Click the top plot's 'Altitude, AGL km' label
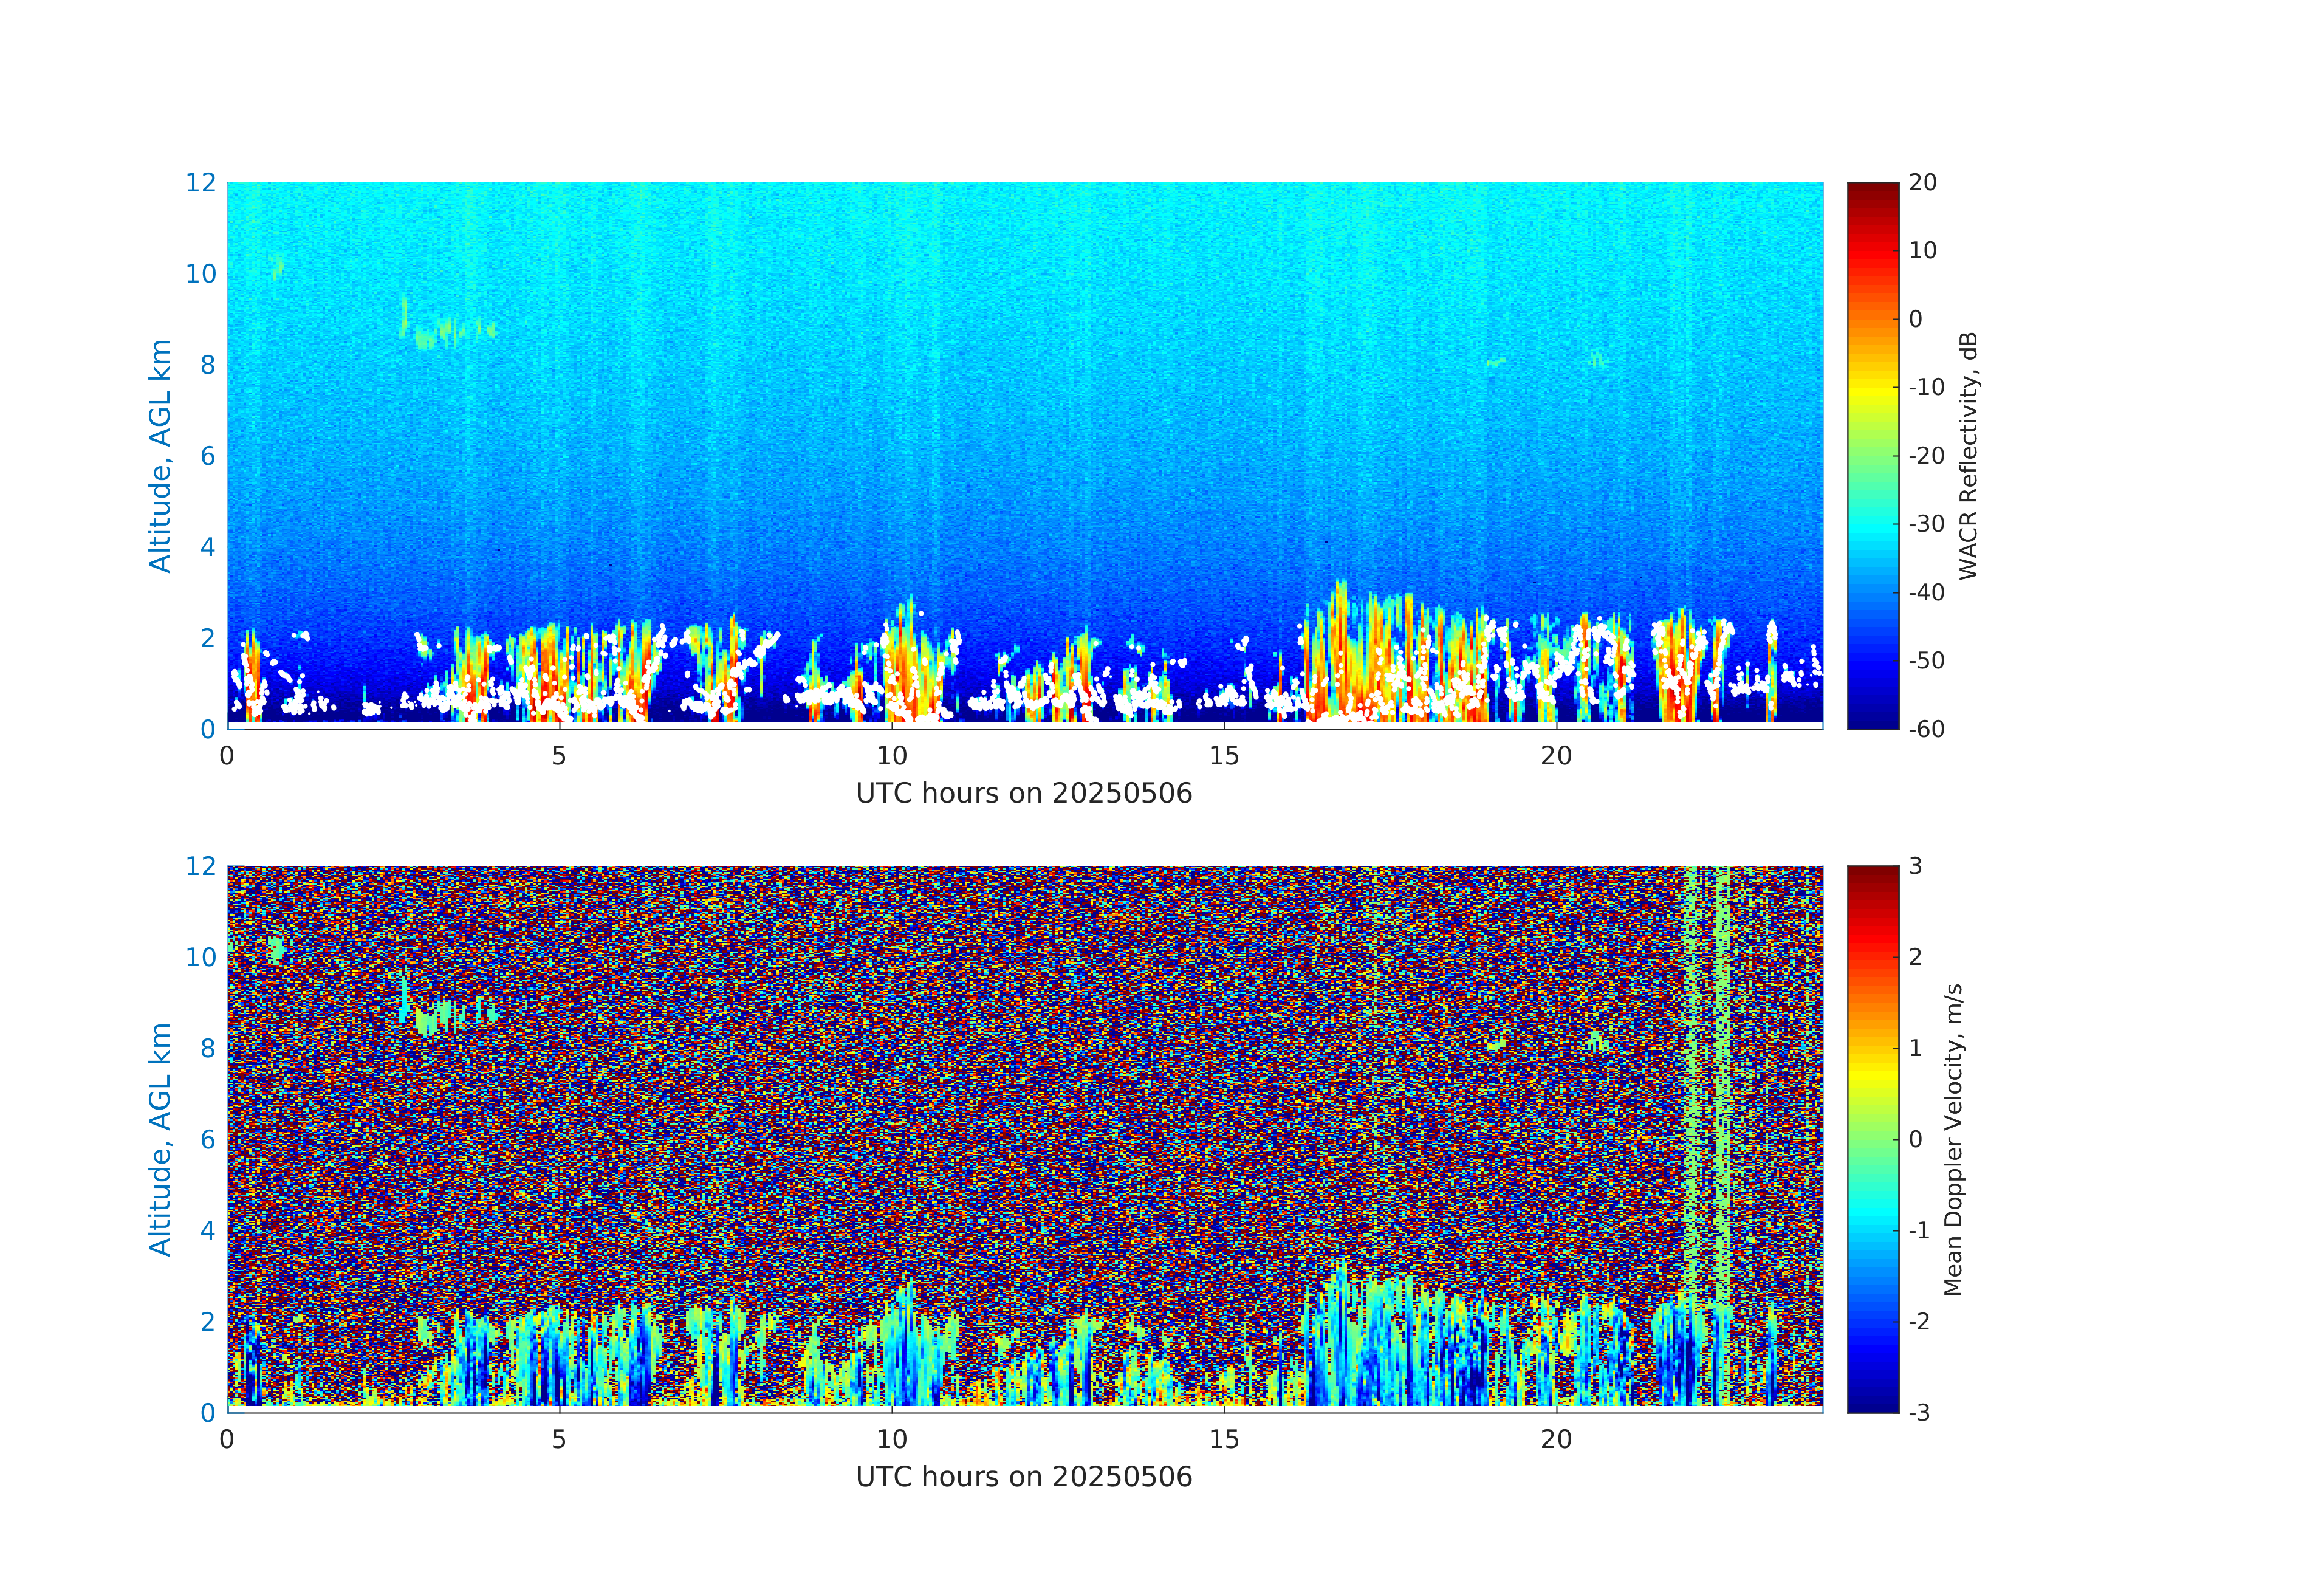 (160, 455)
